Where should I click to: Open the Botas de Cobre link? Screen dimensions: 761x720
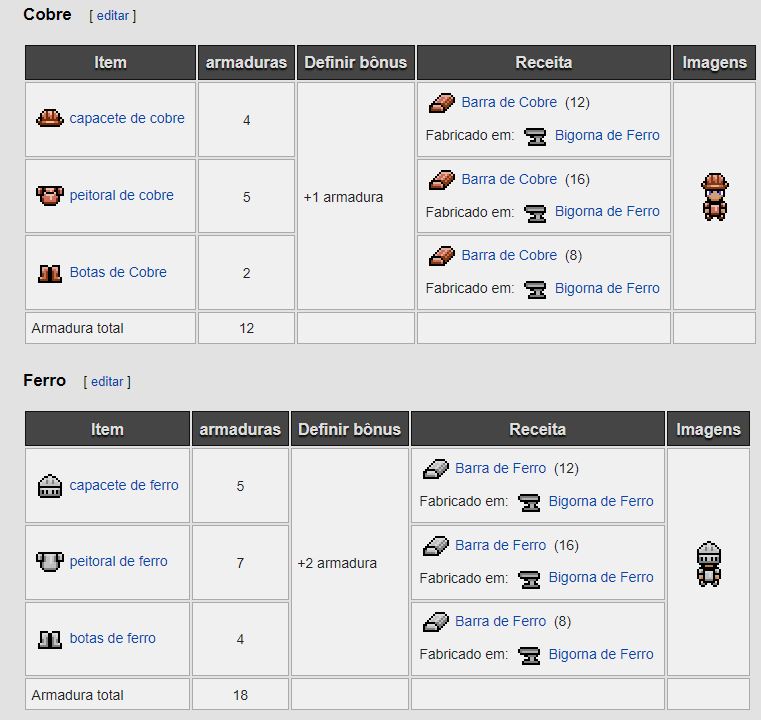point(118,272)
